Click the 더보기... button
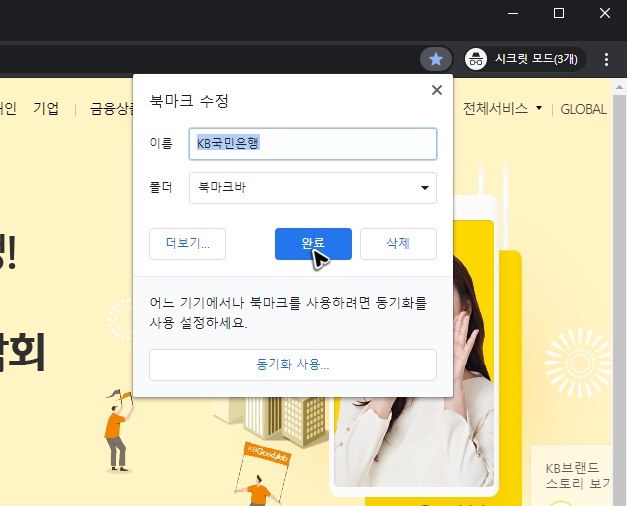Viewport: 627px width, 506px height. click(x=187, y=244)
